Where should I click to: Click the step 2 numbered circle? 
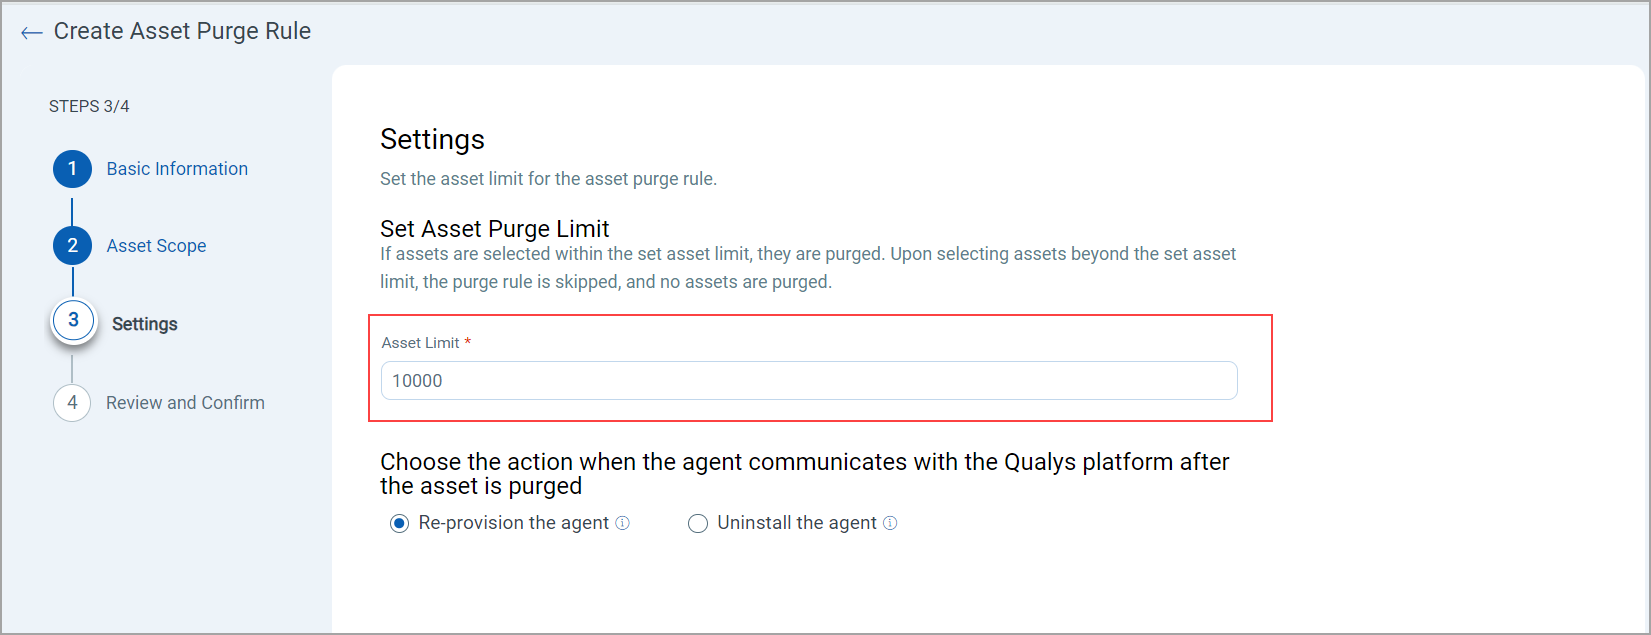point(71,245)
